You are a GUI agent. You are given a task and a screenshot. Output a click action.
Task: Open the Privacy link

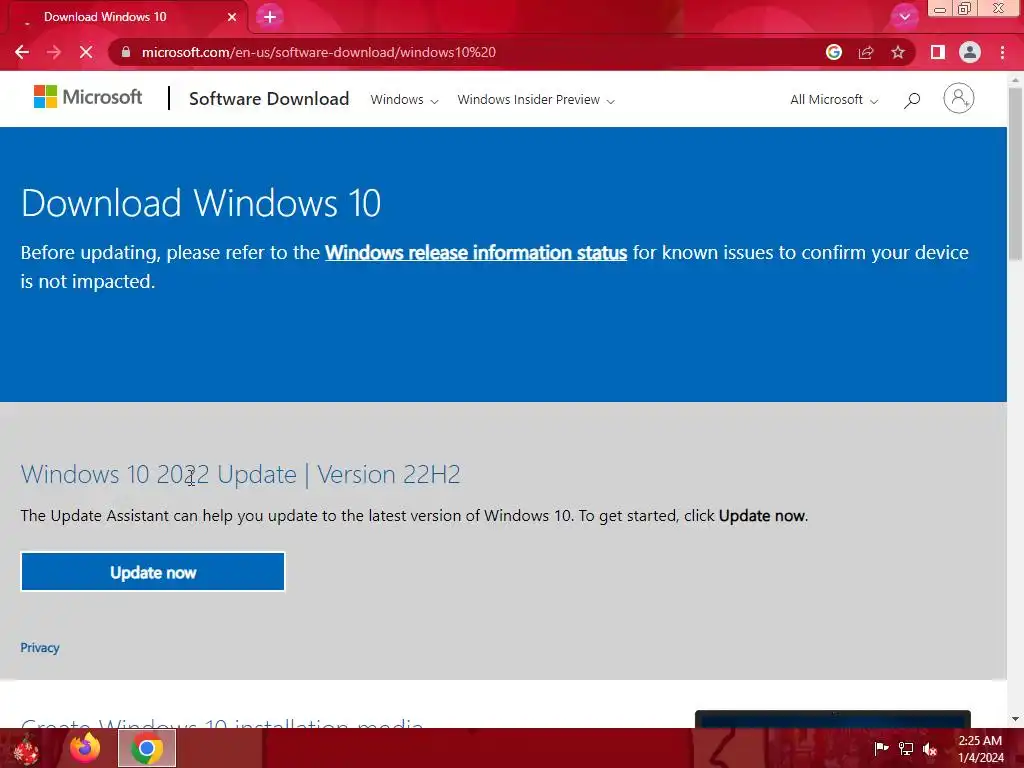click(x=40, y=648)
